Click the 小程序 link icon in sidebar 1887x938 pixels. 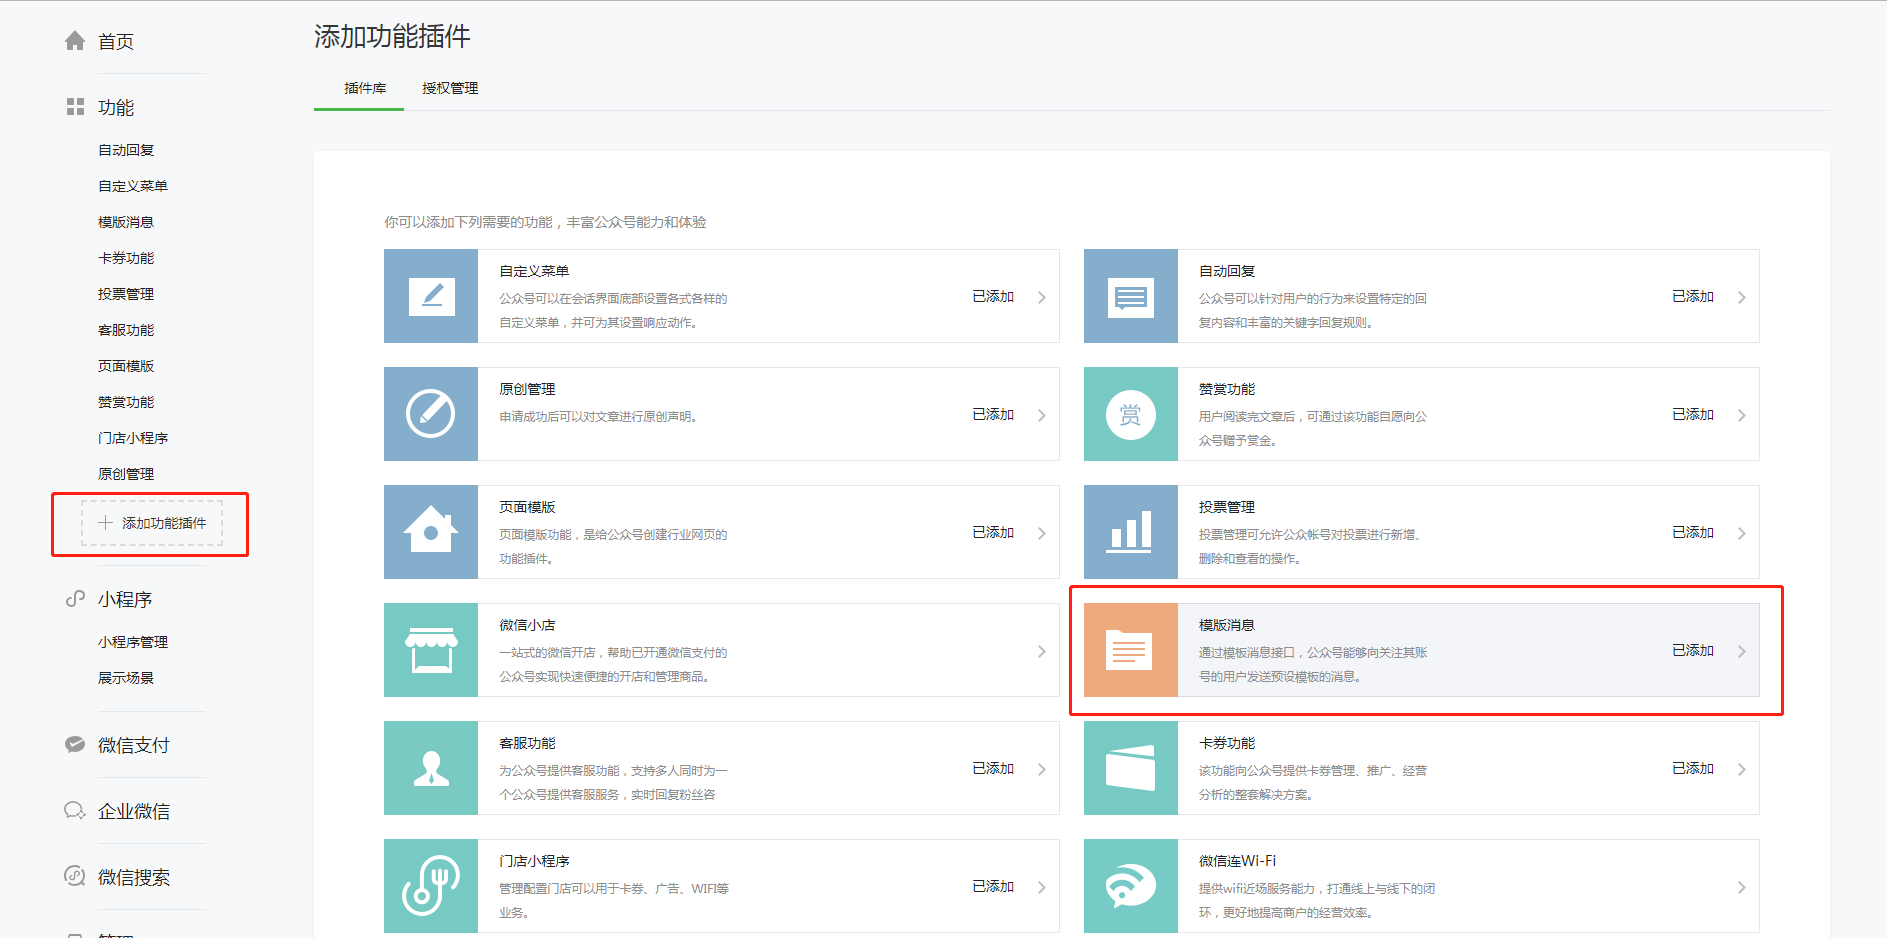tap(75, 599)
